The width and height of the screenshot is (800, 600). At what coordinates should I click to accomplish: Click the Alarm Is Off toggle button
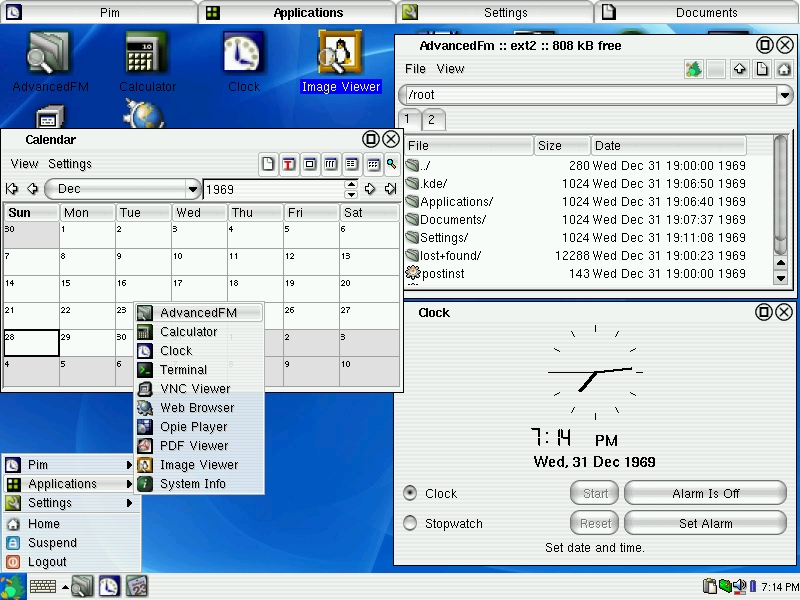(705, 493)
